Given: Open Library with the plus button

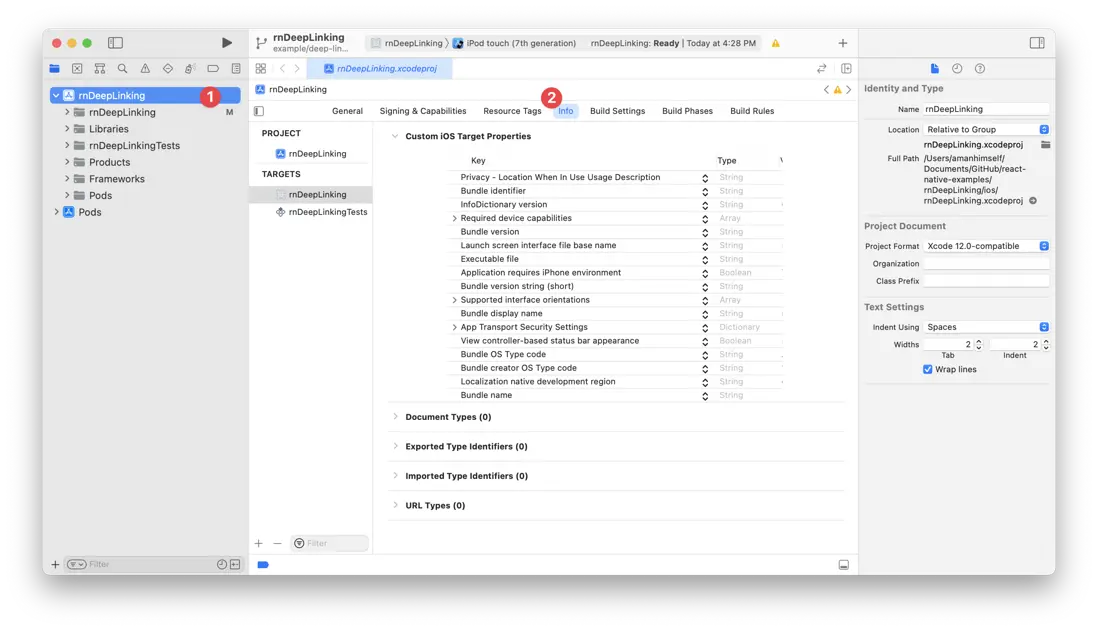Looking at the screenshot, I should click(x=842, y=43).
